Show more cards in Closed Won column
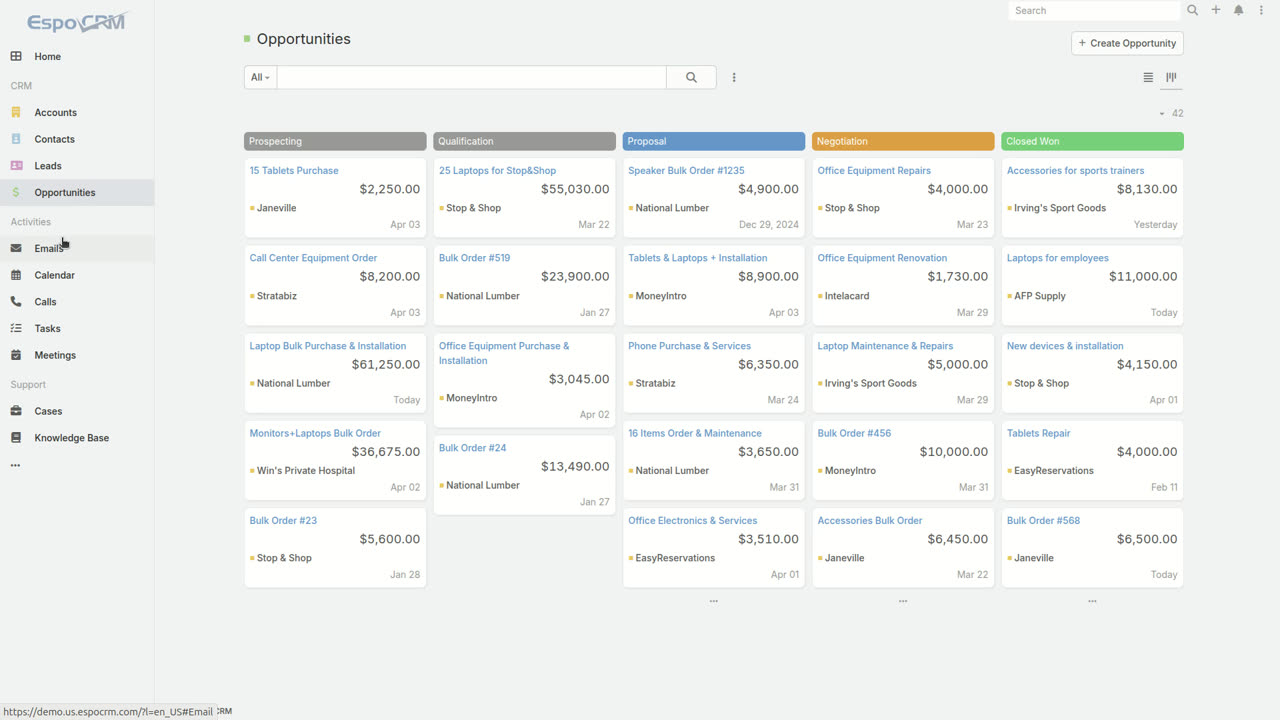Viewport: 1280px width, 720px height. coord(1092,601)
